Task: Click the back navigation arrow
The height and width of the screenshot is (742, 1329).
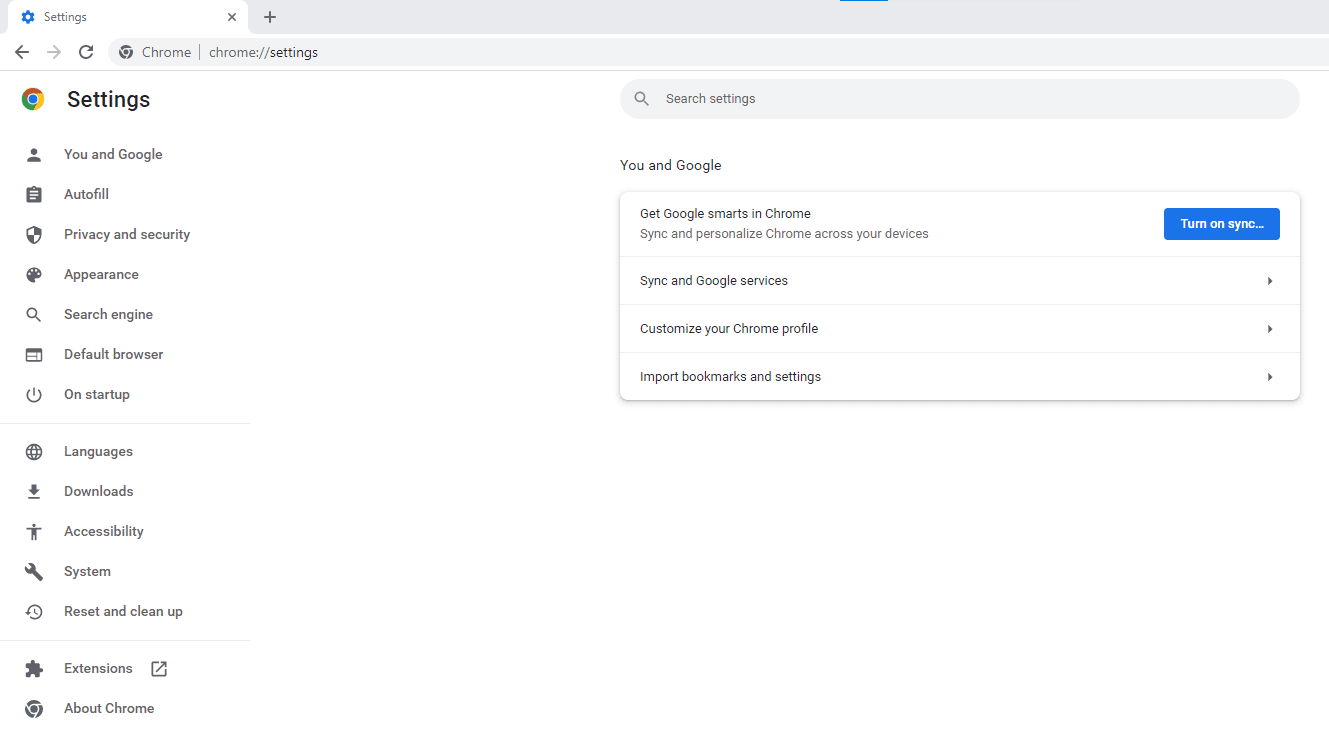Action: 22,52
